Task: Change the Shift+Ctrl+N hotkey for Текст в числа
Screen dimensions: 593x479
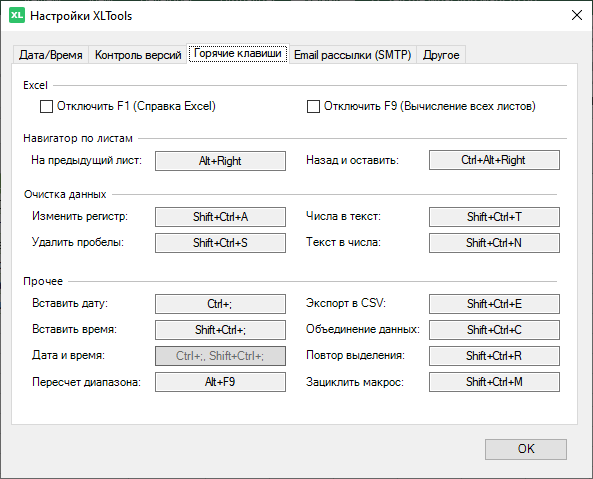Action: point(494,243)
